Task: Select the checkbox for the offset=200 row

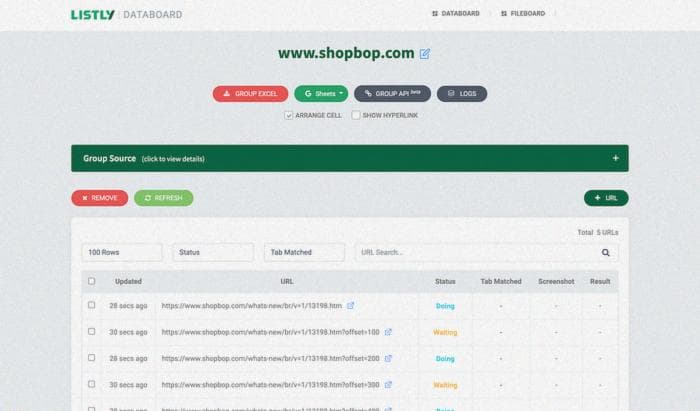Action: click(x=92, y=358)
